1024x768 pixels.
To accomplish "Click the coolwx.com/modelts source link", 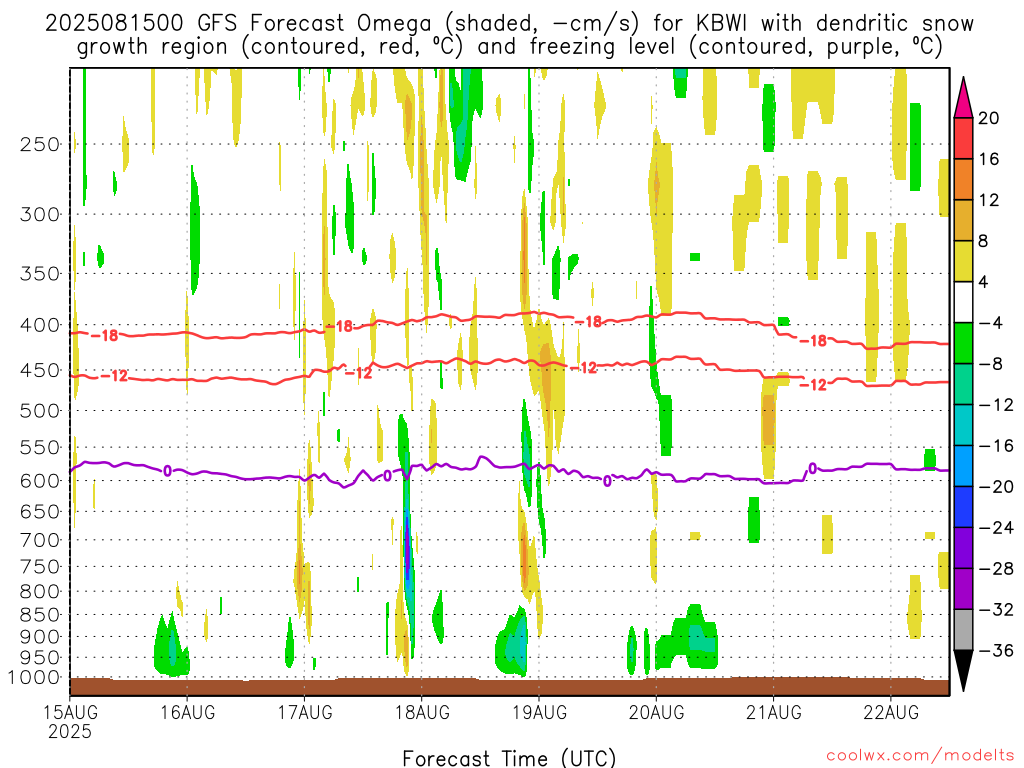I will (919, 755).
